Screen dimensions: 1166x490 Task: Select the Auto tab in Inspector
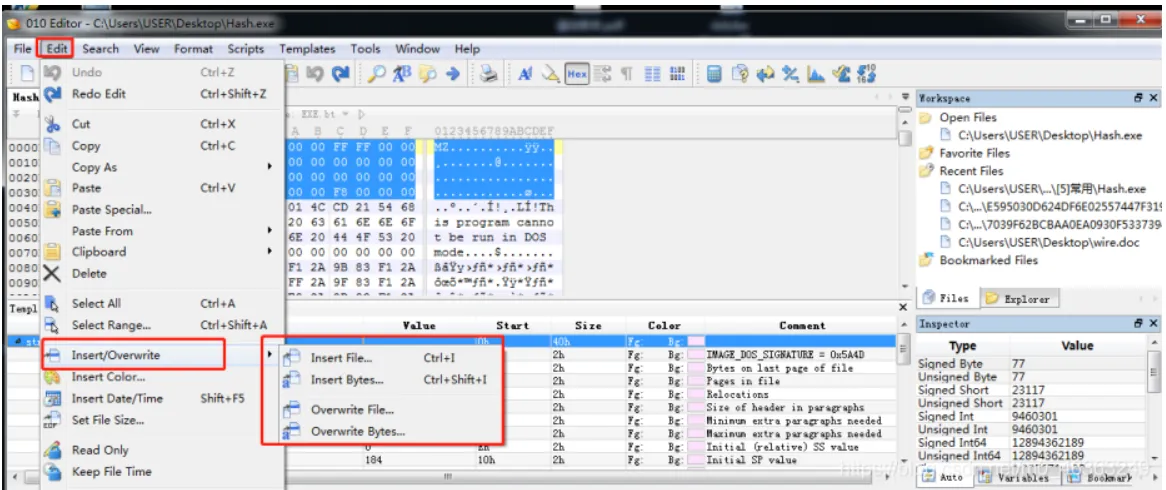click(943, 477)
